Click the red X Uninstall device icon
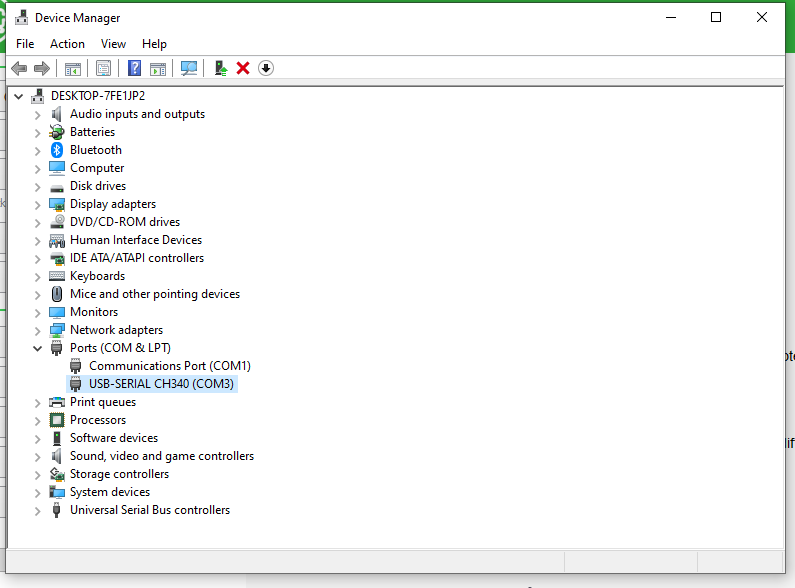795x588 pixels. click(x=243, y=68)
